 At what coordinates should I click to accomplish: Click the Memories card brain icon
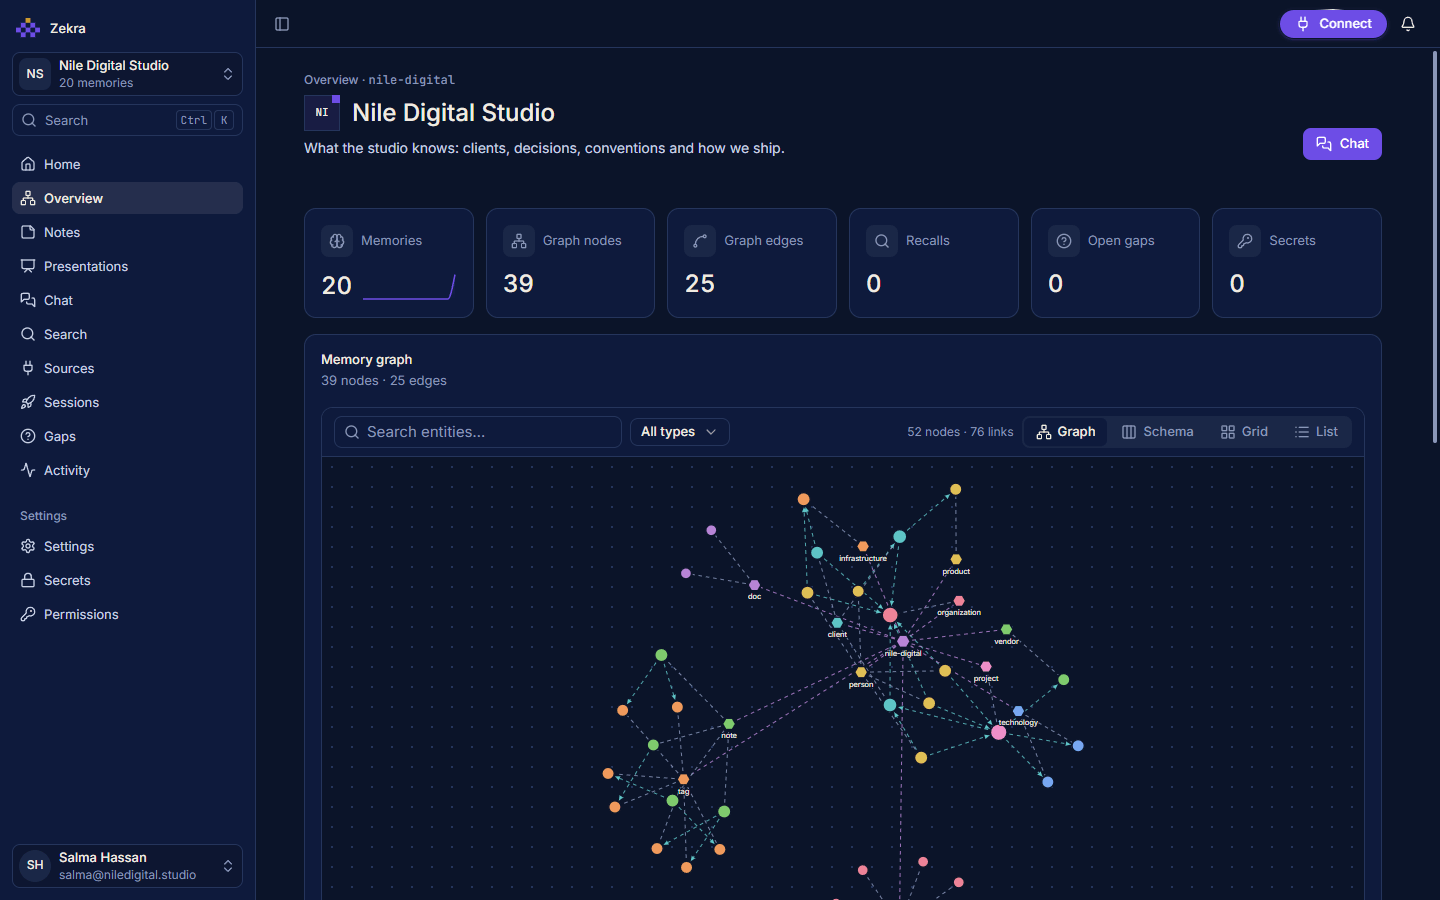(337, 241)
